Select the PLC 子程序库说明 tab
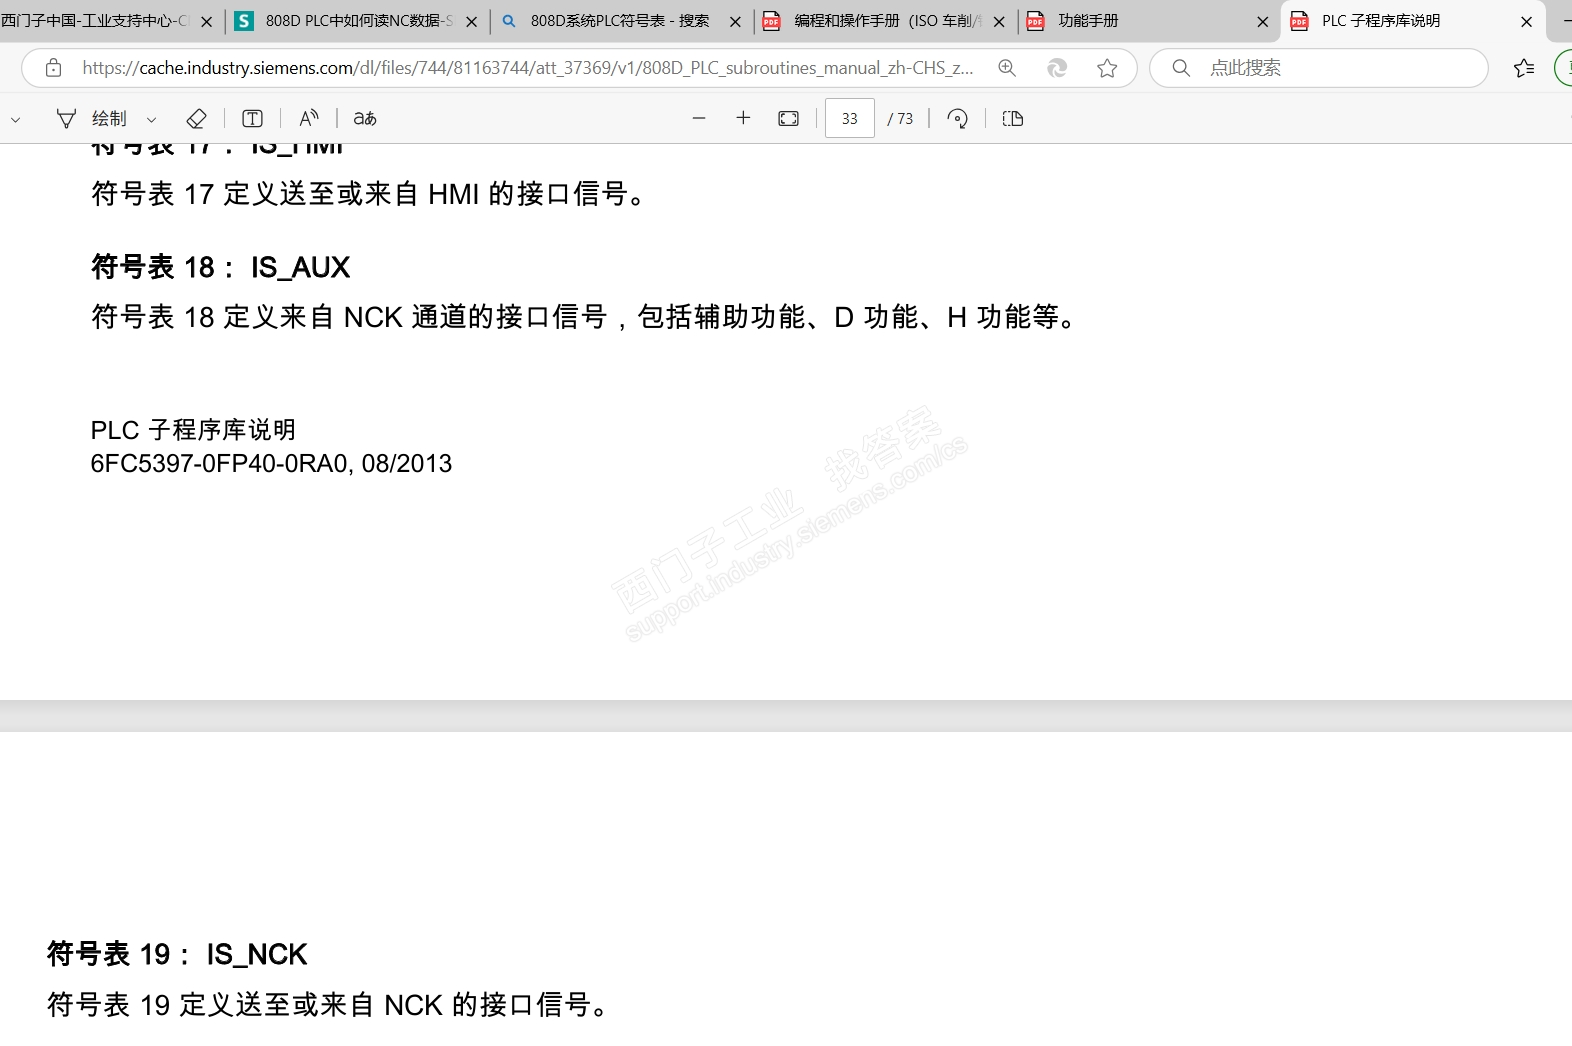 click(1412, 21)
